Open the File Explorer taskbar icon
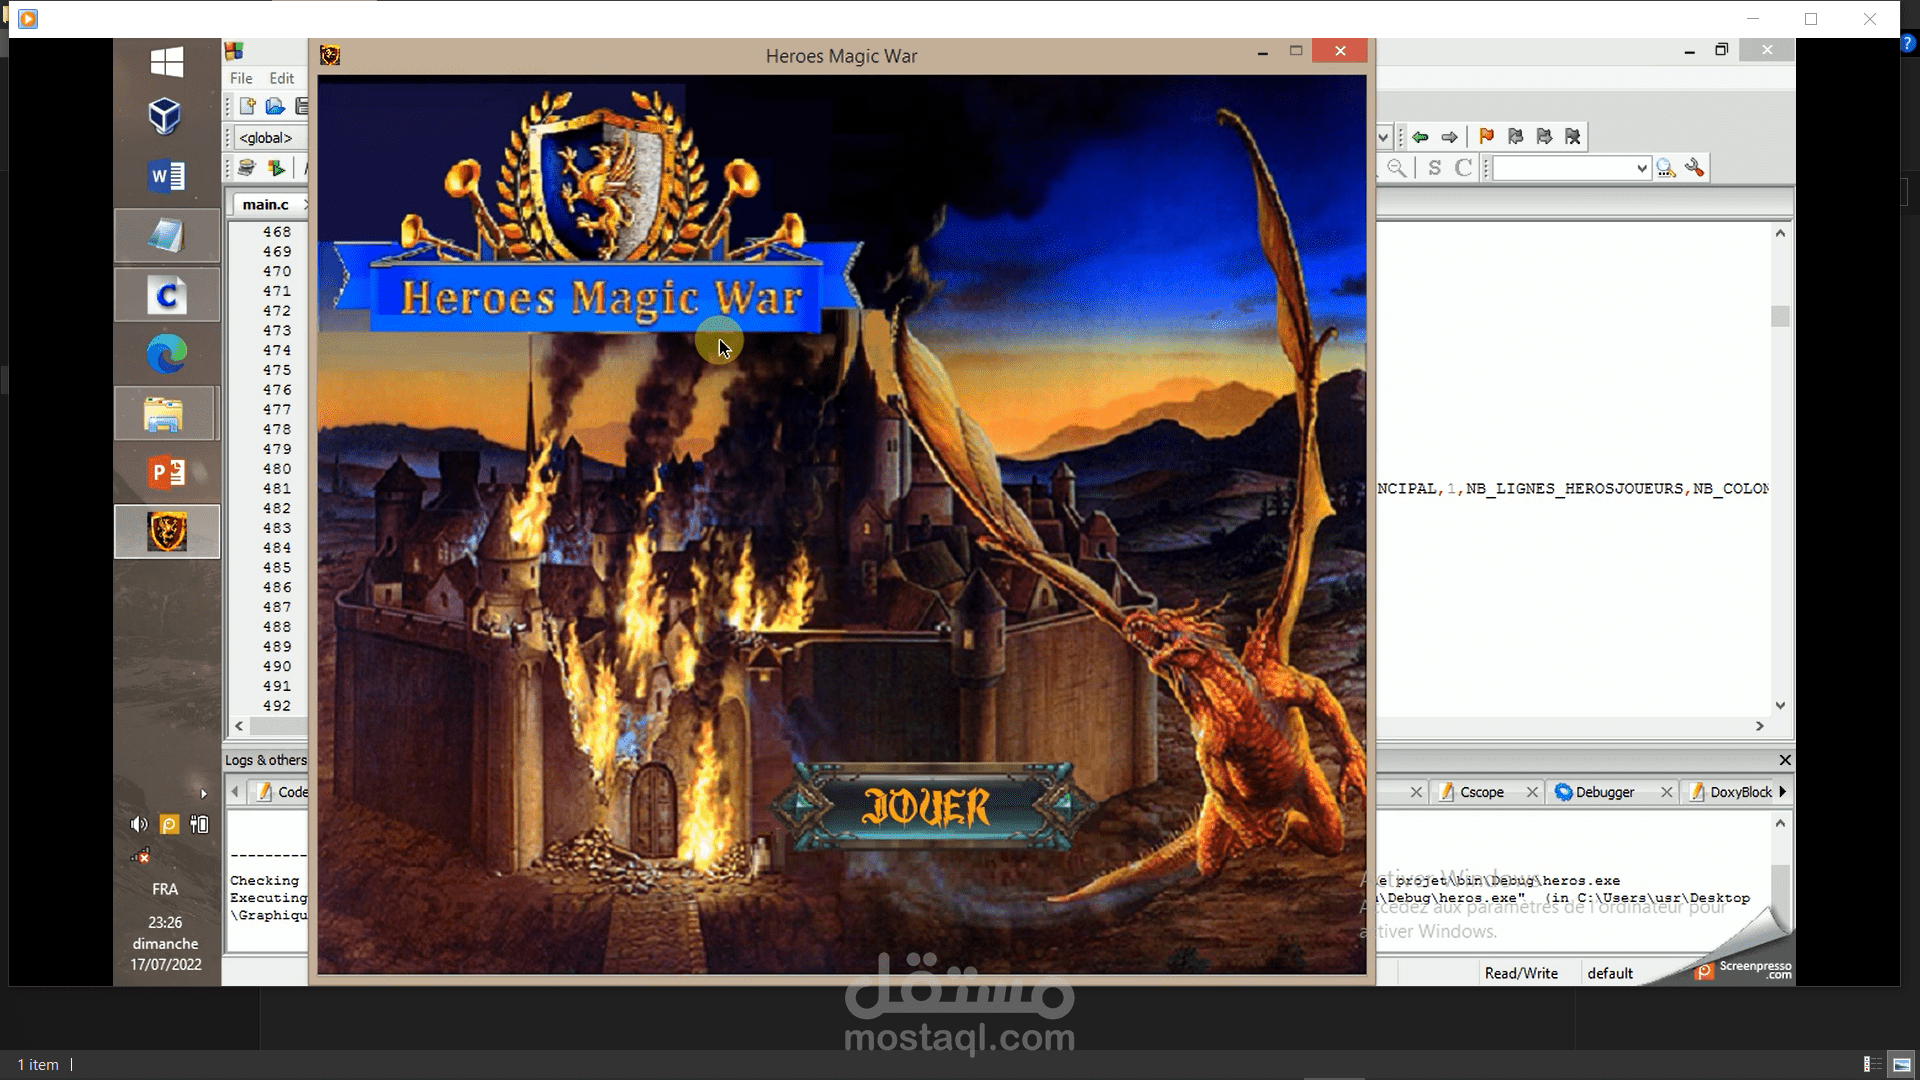1920x1080 pixels. click(166, 414)
